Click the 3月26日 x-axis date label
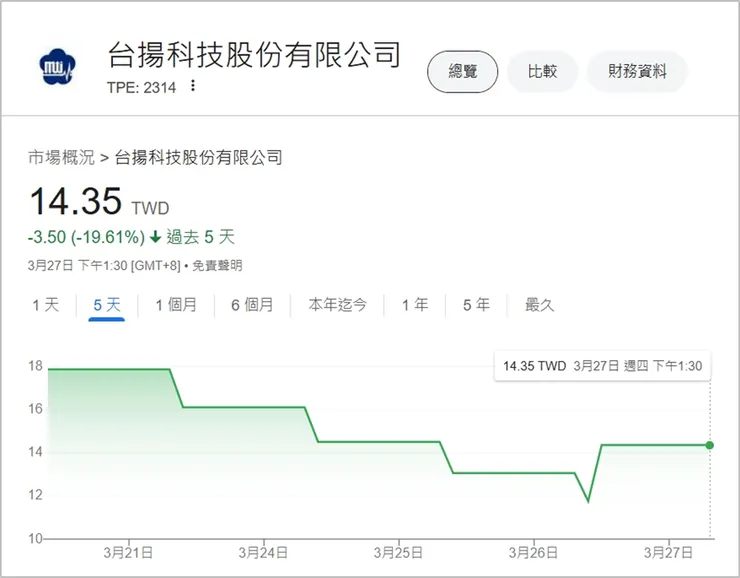 (x=533, y=552)
